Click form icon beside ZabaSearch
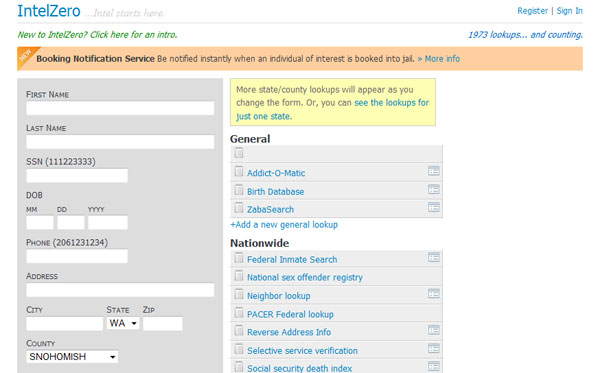600x373 pixels. [434, 207]
